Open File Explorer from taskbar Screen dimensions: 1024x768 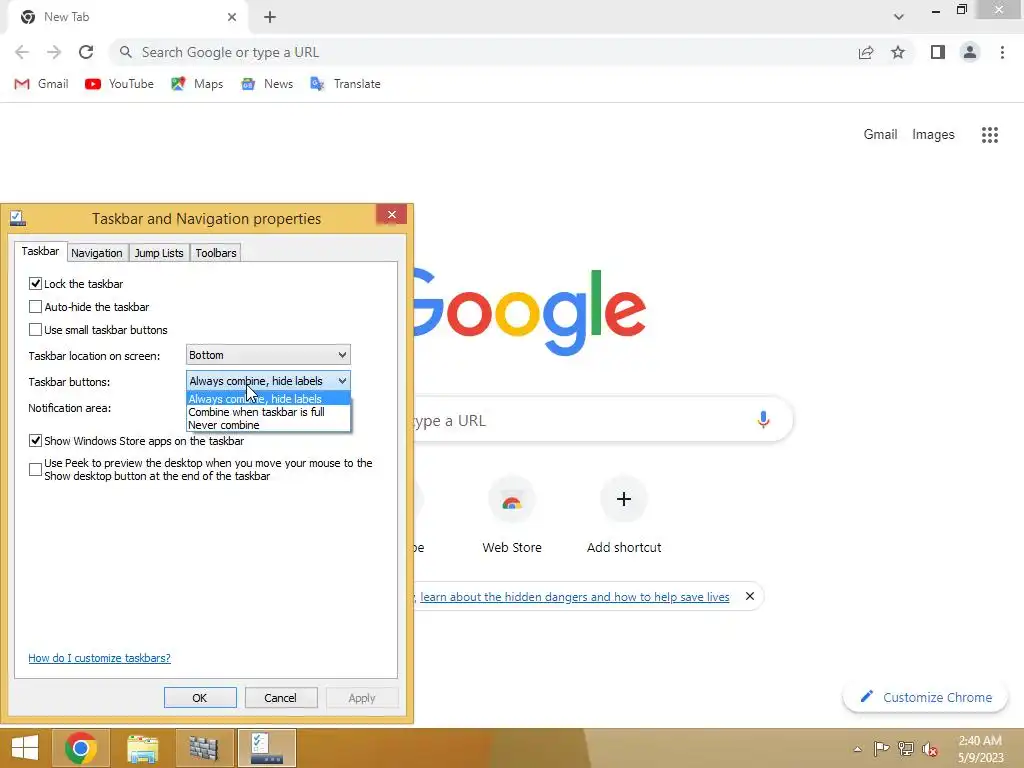[x=143, y=748]
